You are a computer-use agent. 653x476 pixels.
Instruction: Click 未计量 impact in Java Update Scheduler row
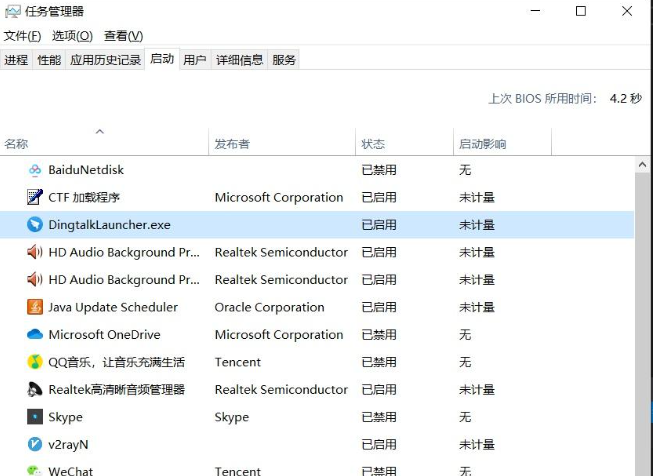point(477,307)
